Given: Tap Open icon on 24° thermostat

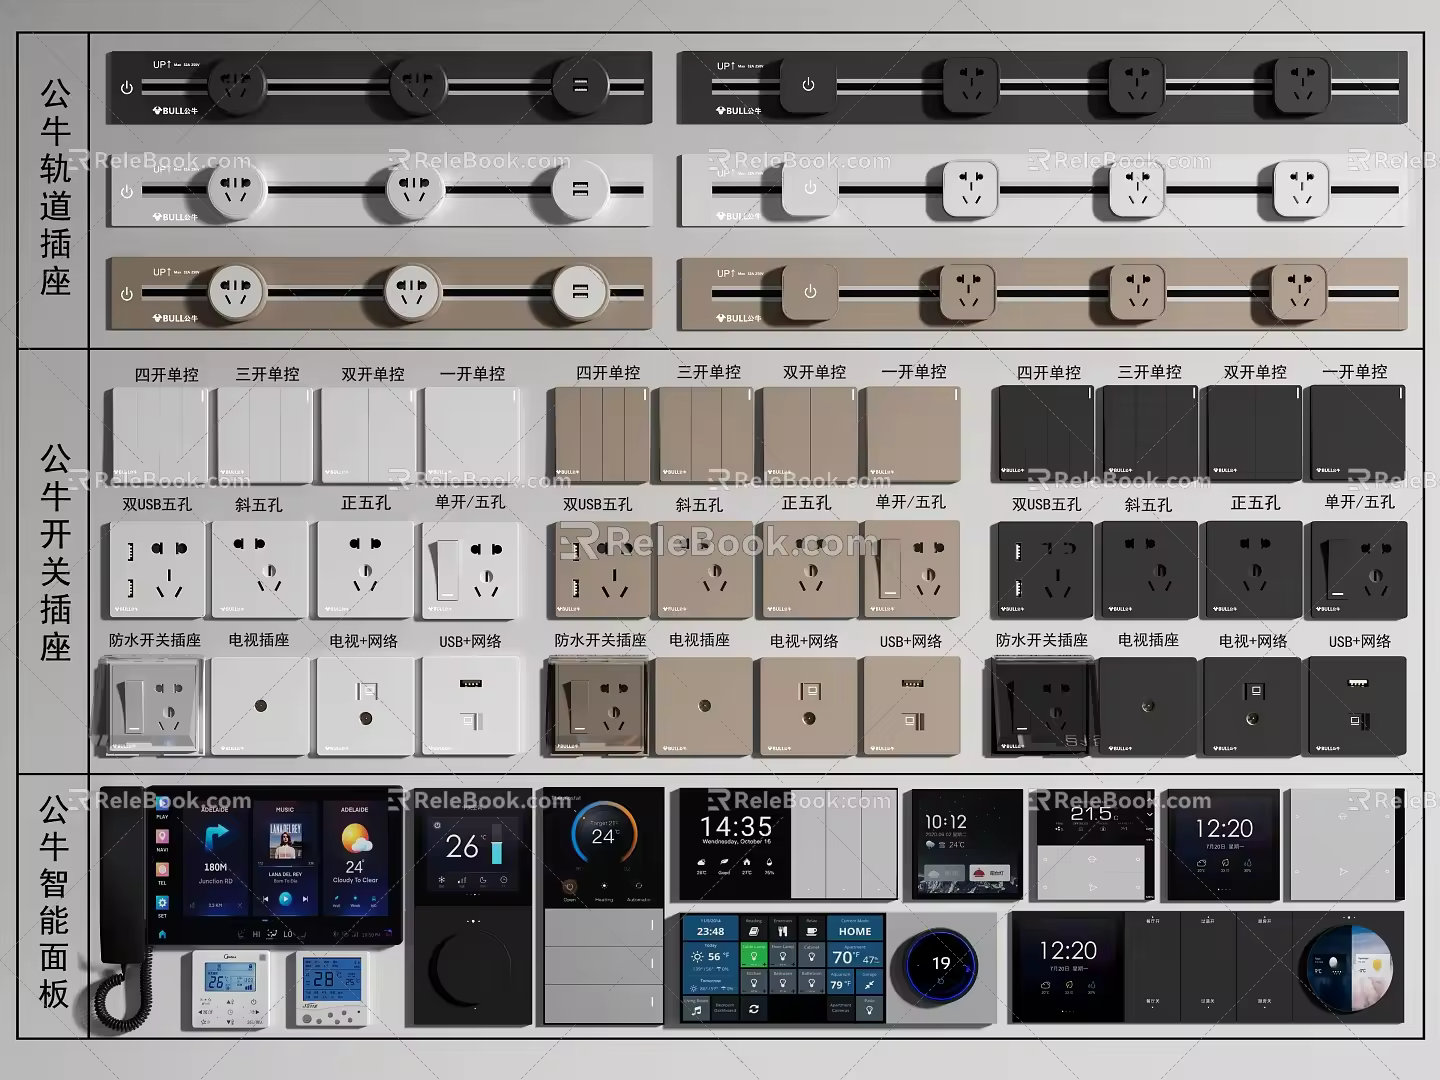Looking at the screenshot, I should (x=569, y=888).
